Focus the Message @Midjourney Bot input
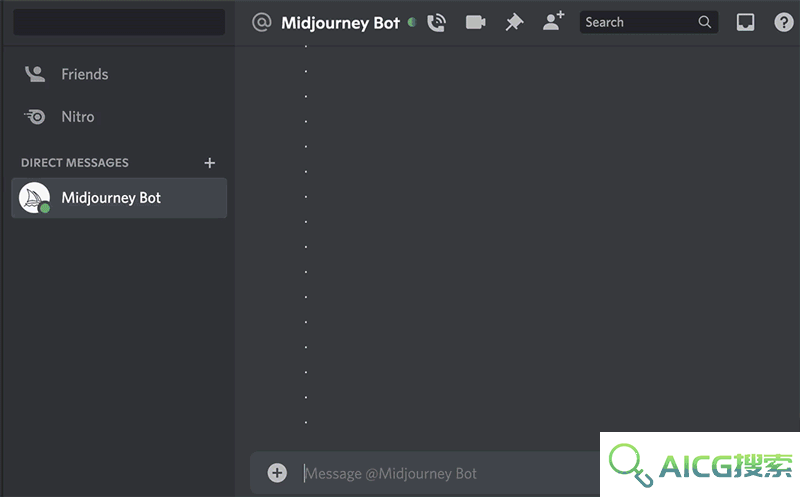The width and height of the screenshot is (800, 497). click(449, 474)
